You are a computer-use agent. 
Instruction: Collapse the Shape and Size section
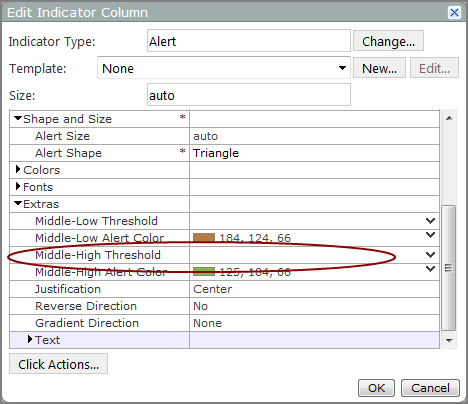point(18,118)
